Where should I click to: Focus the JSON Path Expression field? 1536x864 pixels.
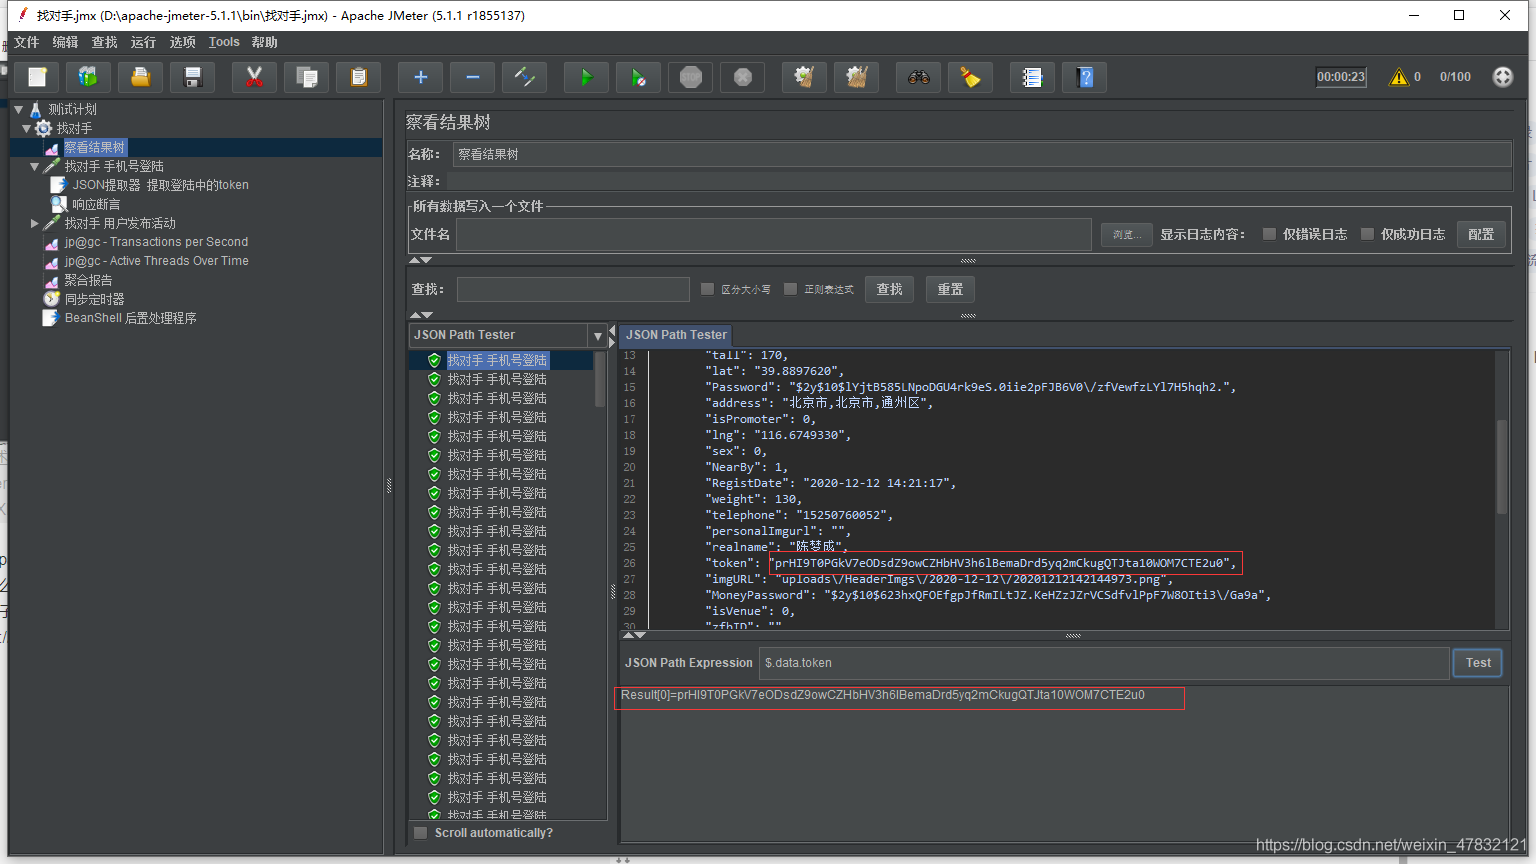click(1104, 663)
